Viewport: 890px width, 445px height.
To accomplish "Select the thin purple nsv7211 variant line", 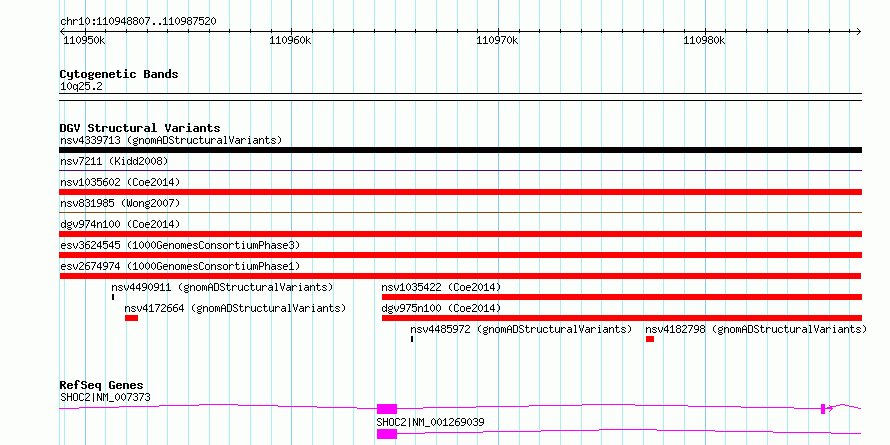I will 460,170.
